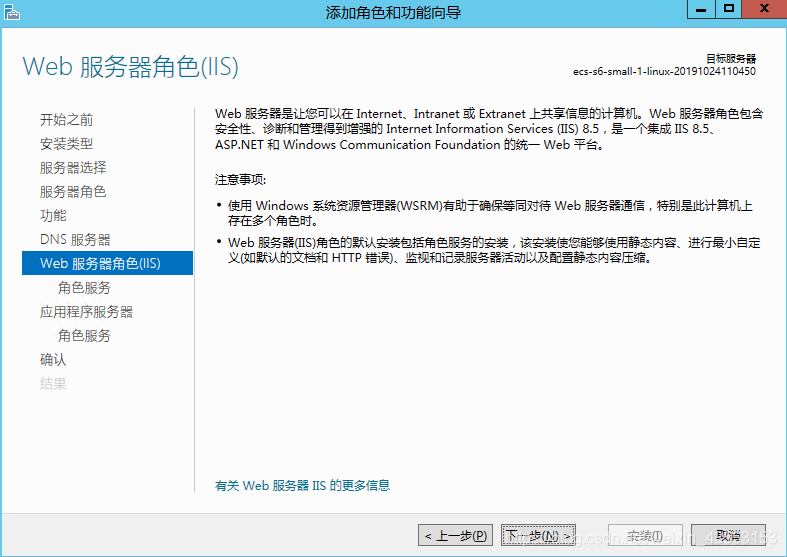787x557 pixels.
Task: Click the 上一步(P) button
Action: 455,535
